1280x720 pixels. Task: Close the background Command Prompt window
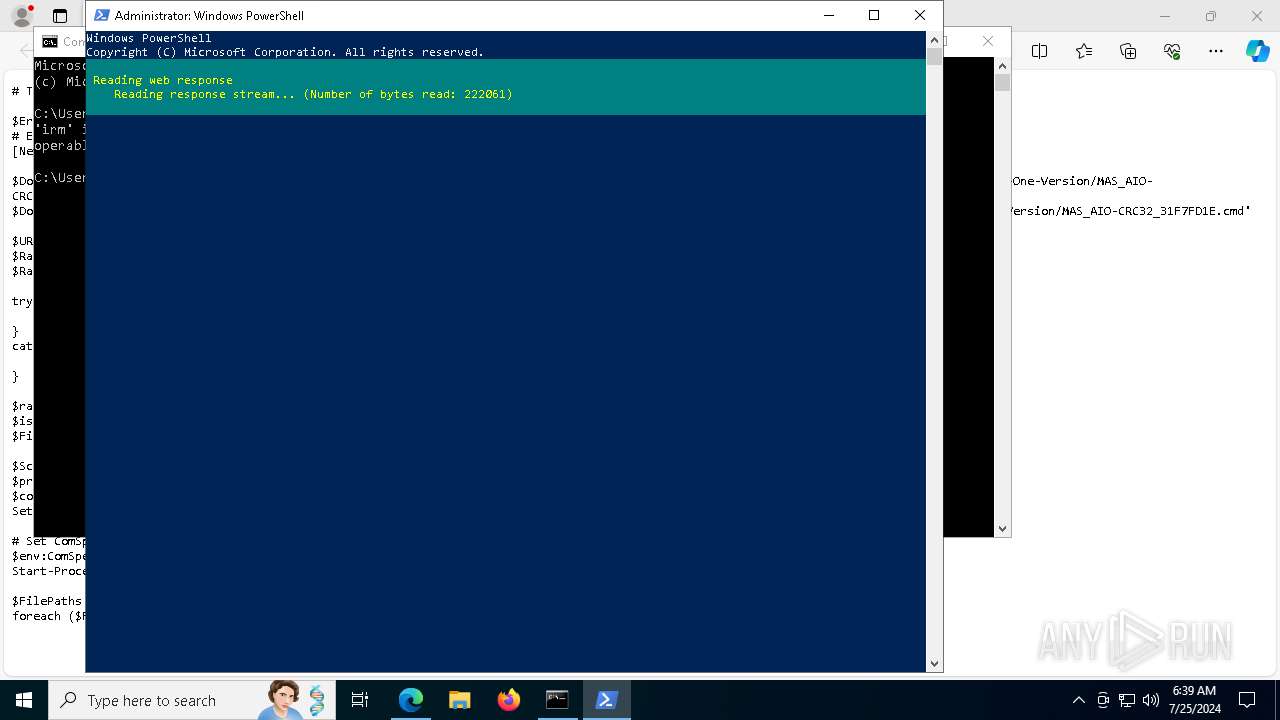(x=988, y=41)
